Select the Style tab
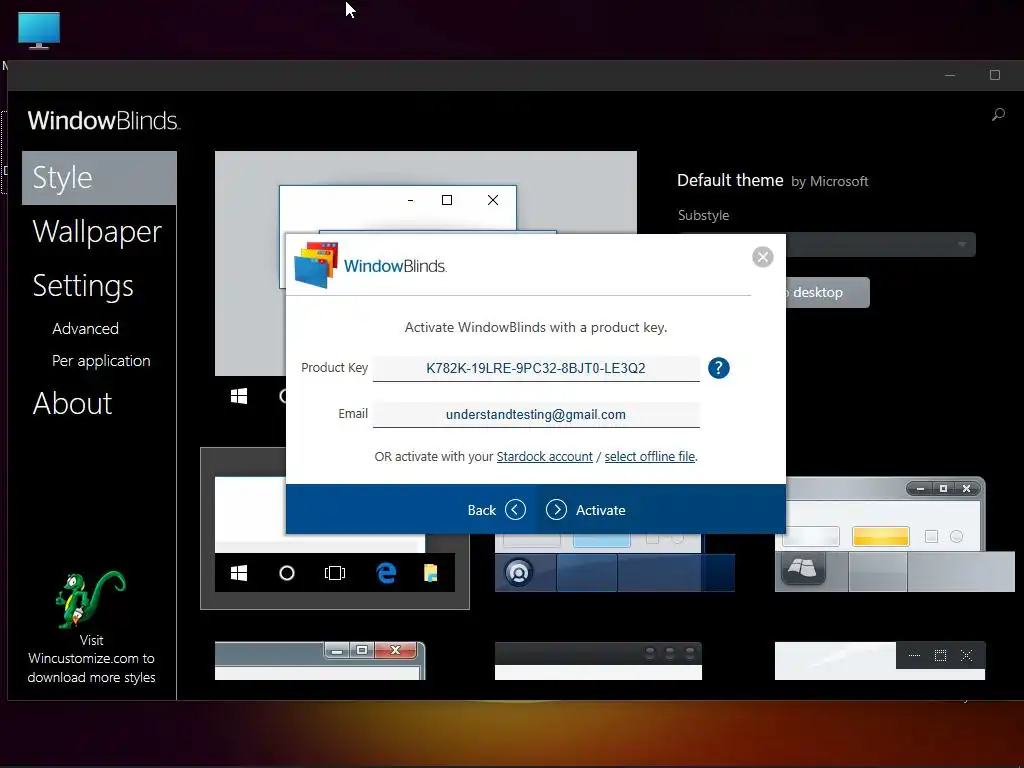The width and height of the screenshot is (1024, 768). 99,178
